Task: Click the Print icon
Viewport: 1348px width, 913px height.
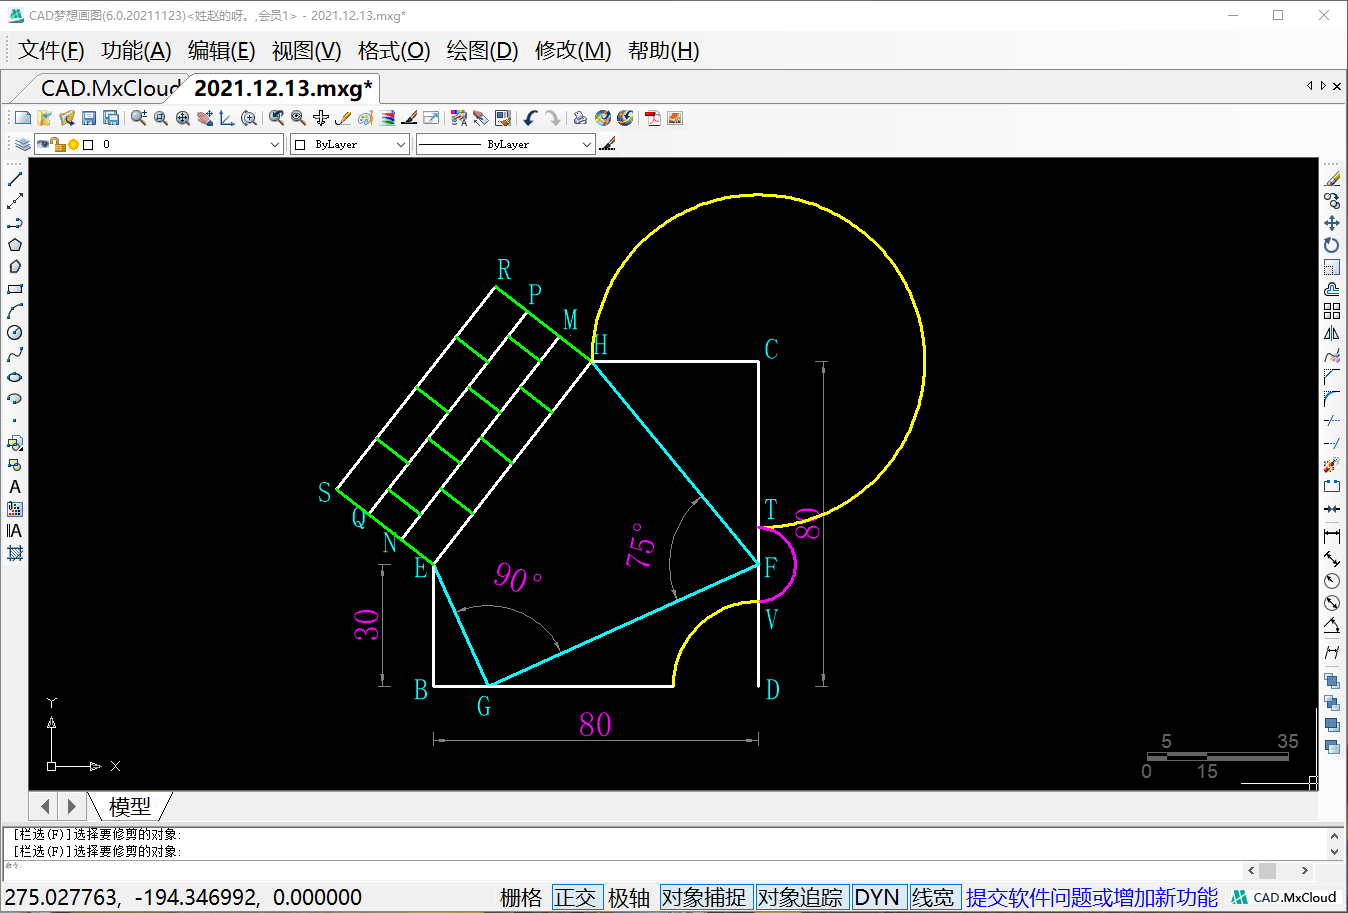Action: [x=580, y=118]
